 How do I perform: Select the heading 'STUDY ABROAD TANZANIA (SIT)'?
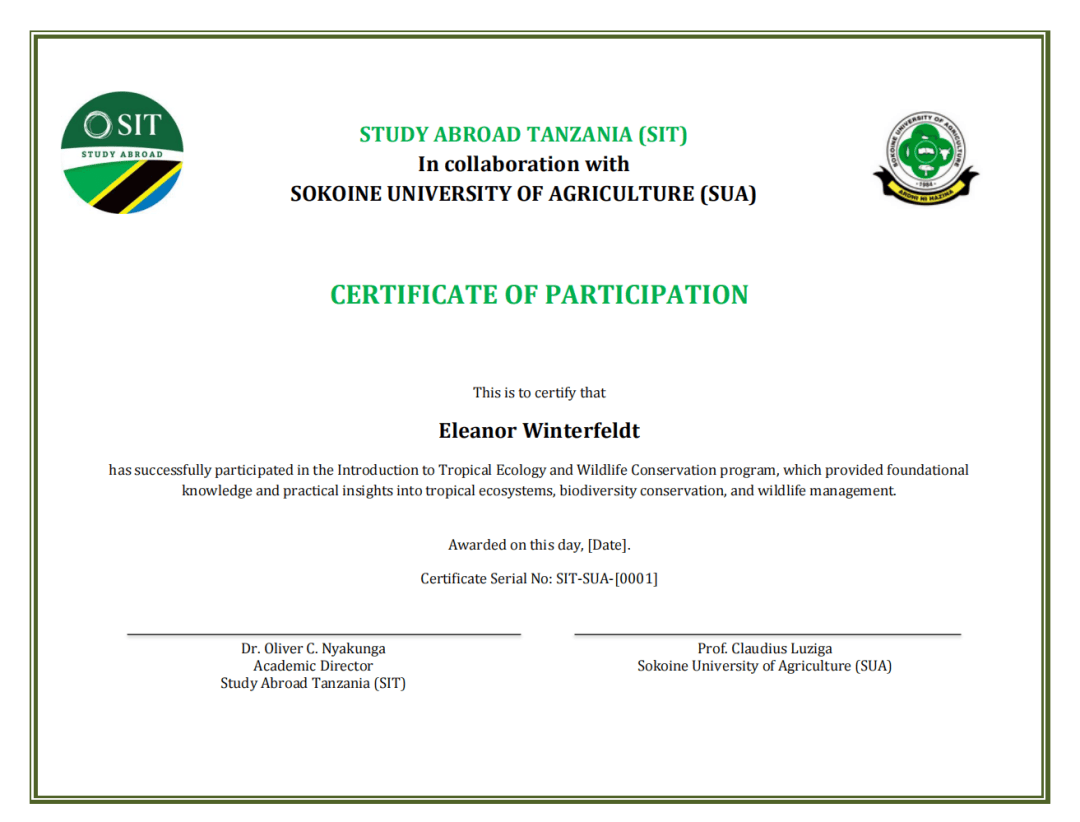click(x=523, y=134)
